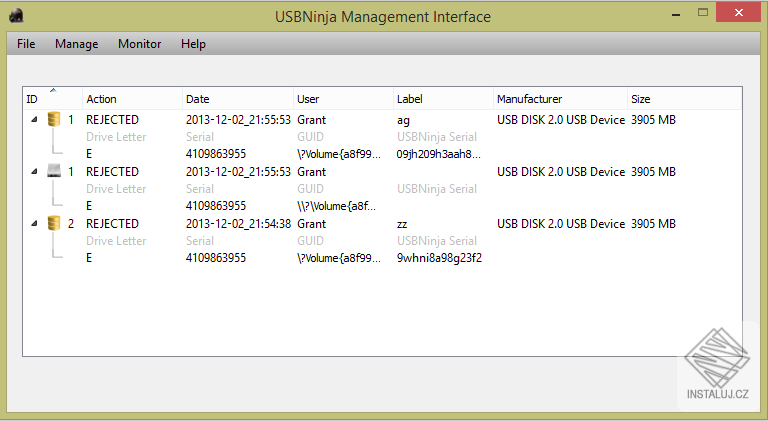Click USB DISK 2.0 USB Device in ag row
Viewport: 768px width, 421px height.
click(561, 120)
